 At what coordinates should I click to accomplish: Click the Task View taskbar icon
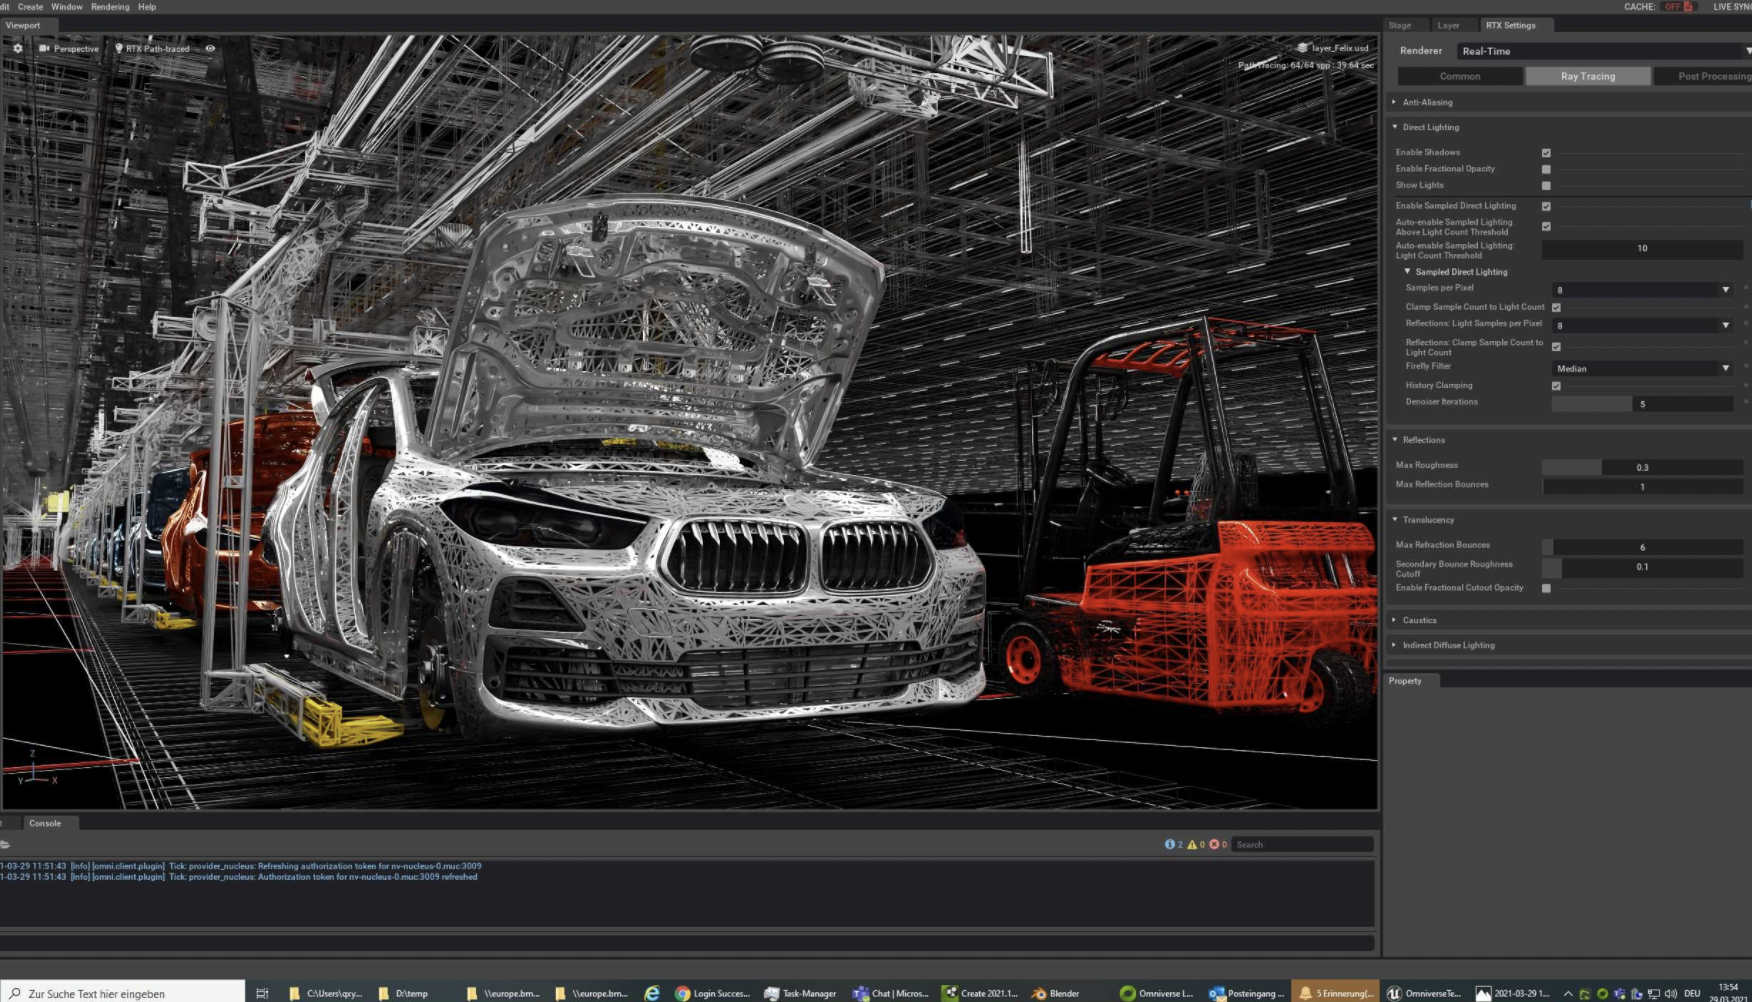pos(262,993)
